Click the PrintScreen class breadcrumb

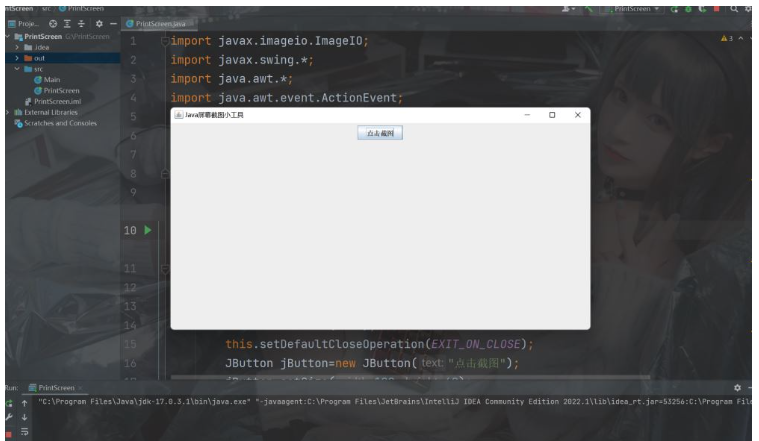click(x=81, y=9)
